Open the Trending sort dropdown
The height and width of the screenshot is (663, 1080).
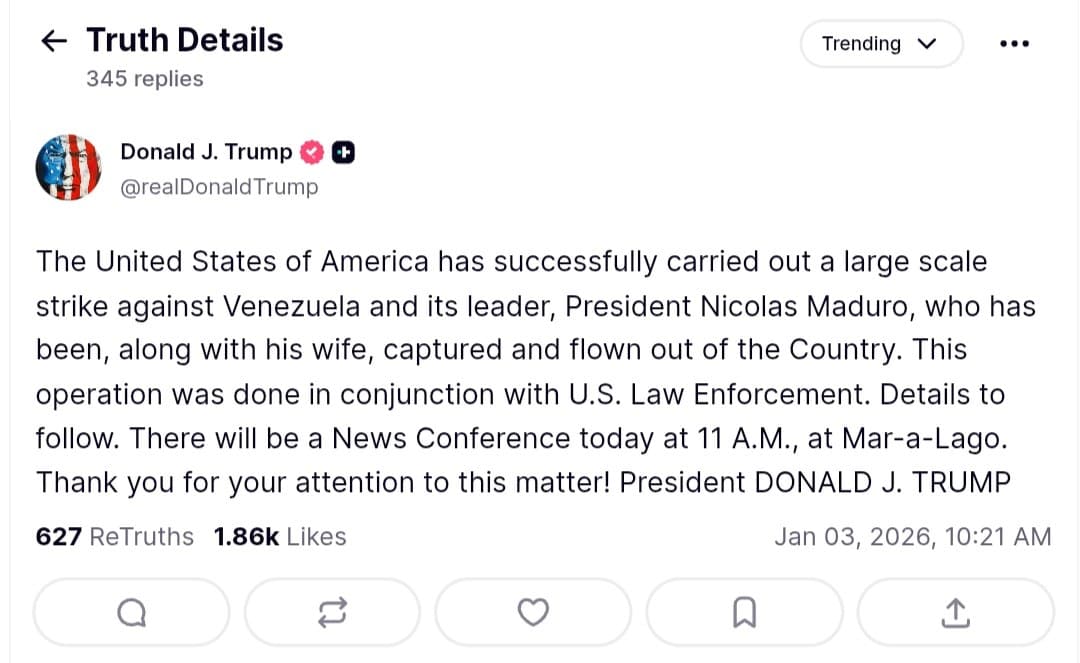pyautogui.click(x=881, y=43)
